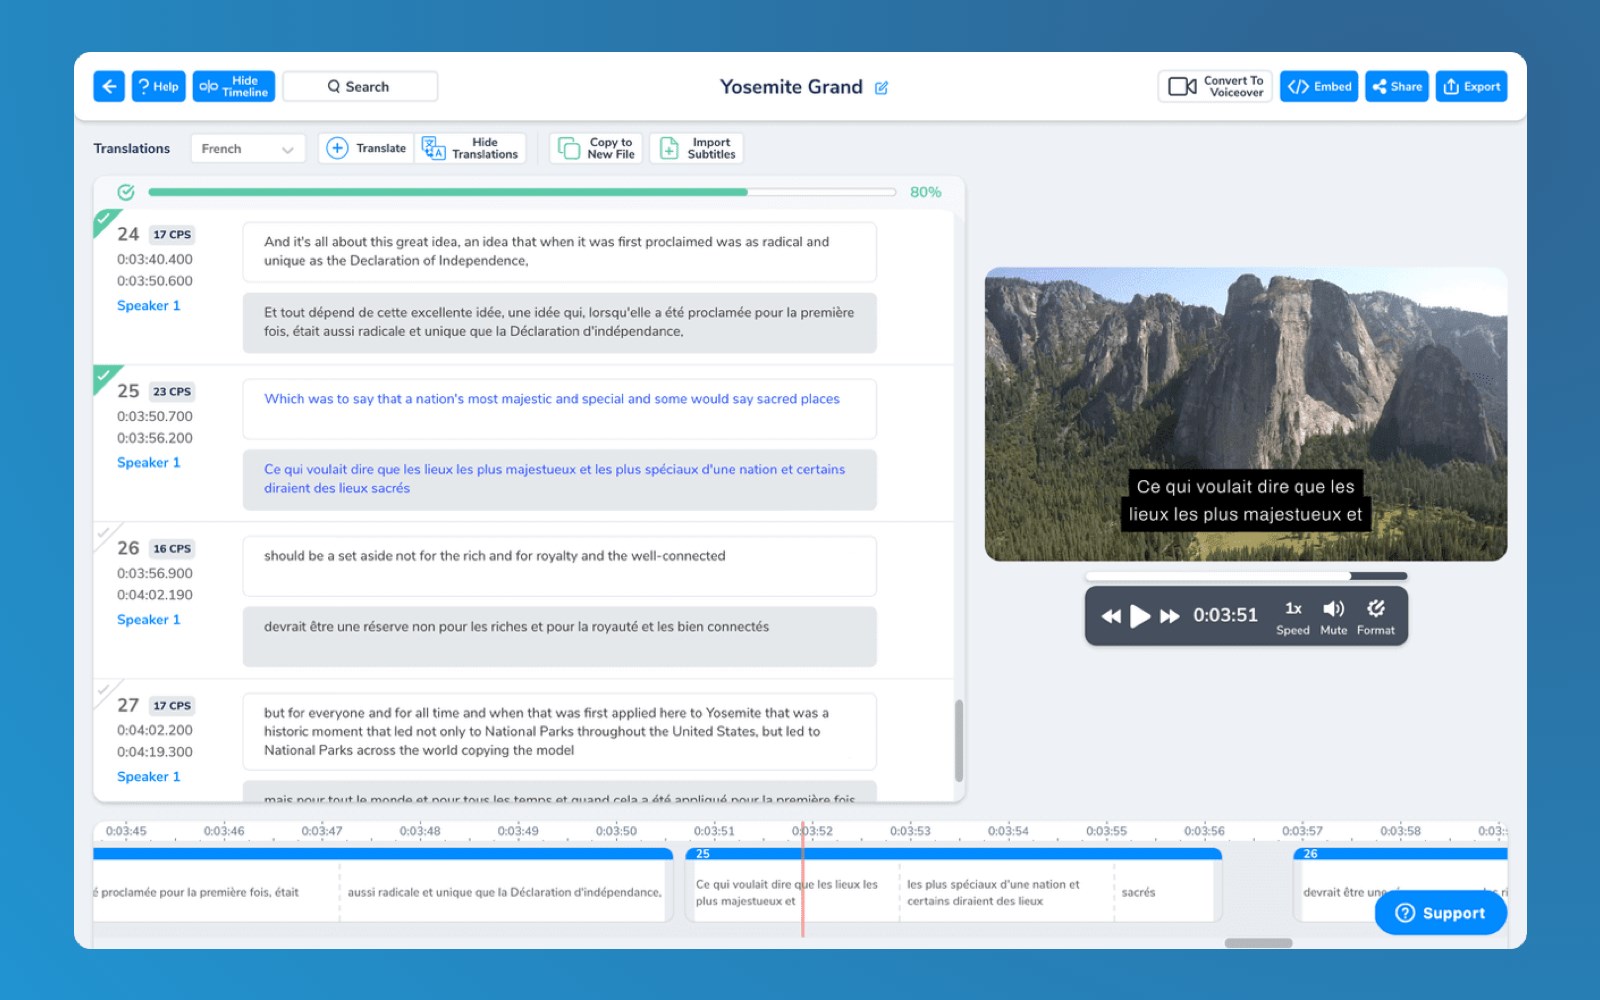Click the Yosemite video preview
1600x1000 pixels.
(1246, 414)
